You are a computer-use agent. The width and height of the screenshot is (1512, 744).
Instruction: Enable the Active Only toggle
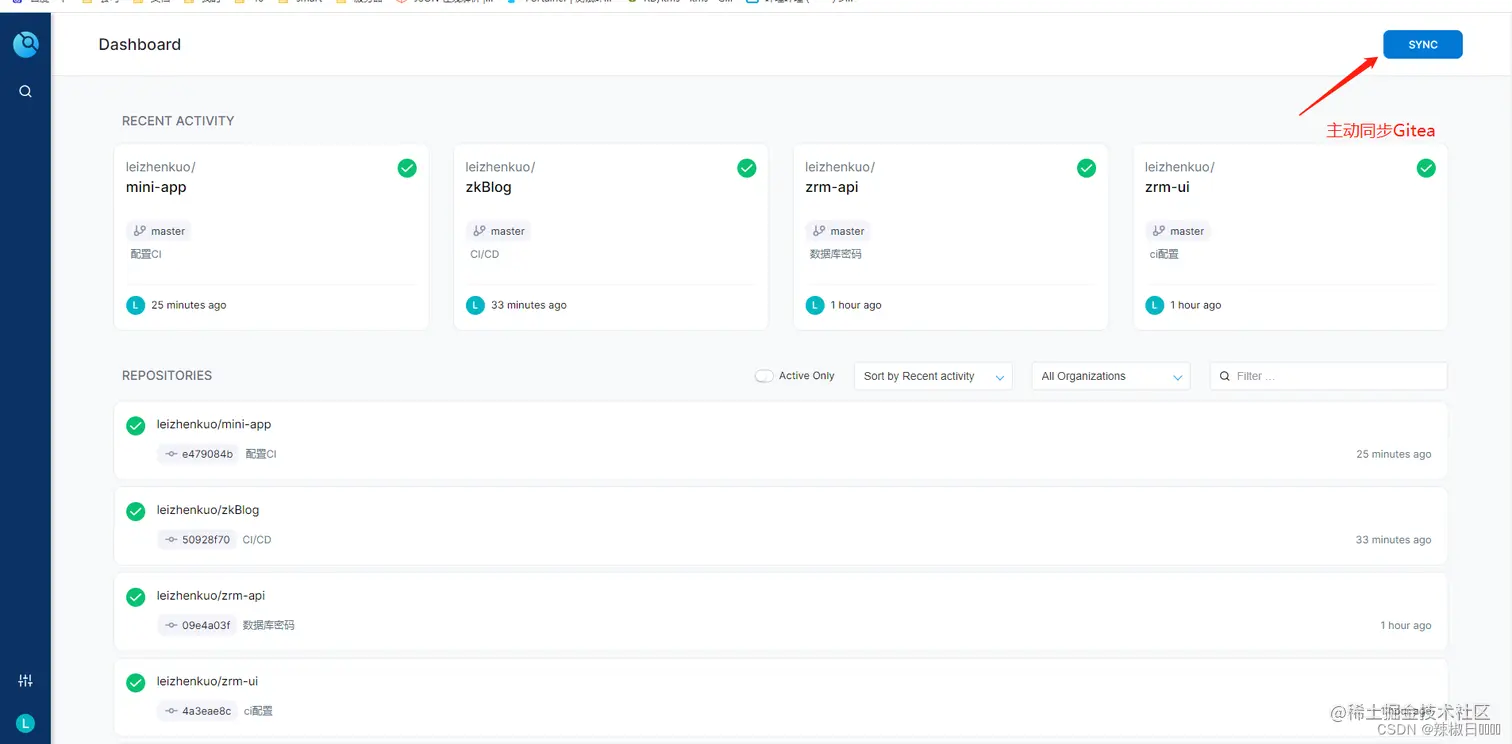coord(764,375)
